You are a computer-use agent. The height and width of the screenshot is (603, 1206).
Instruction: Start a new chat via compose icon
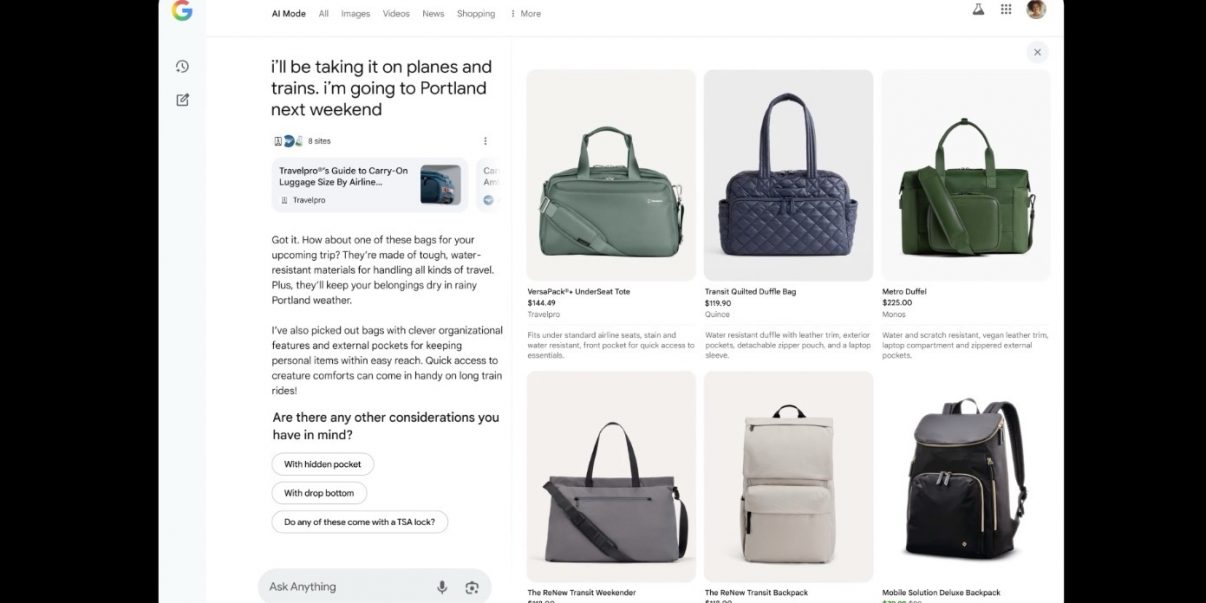[182, 100]
